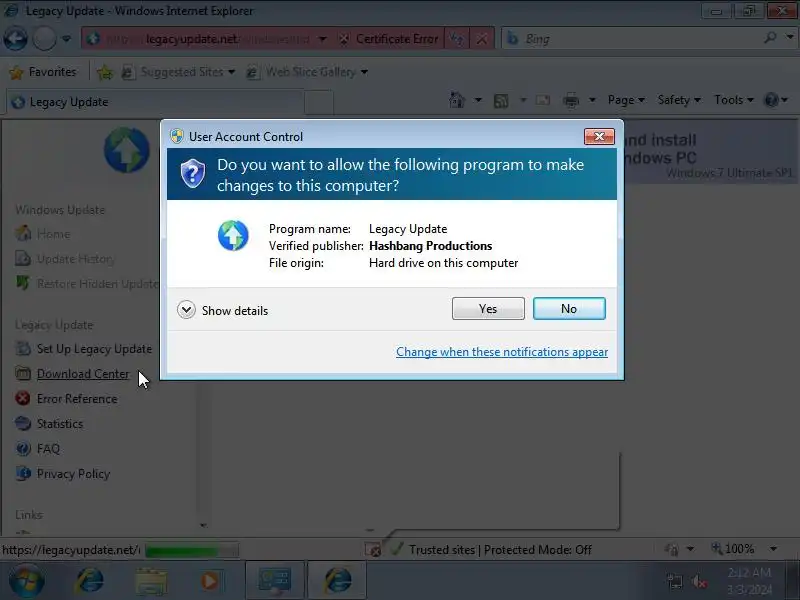
Task: Open the Tools menu
Action: [x=734, y=100]
